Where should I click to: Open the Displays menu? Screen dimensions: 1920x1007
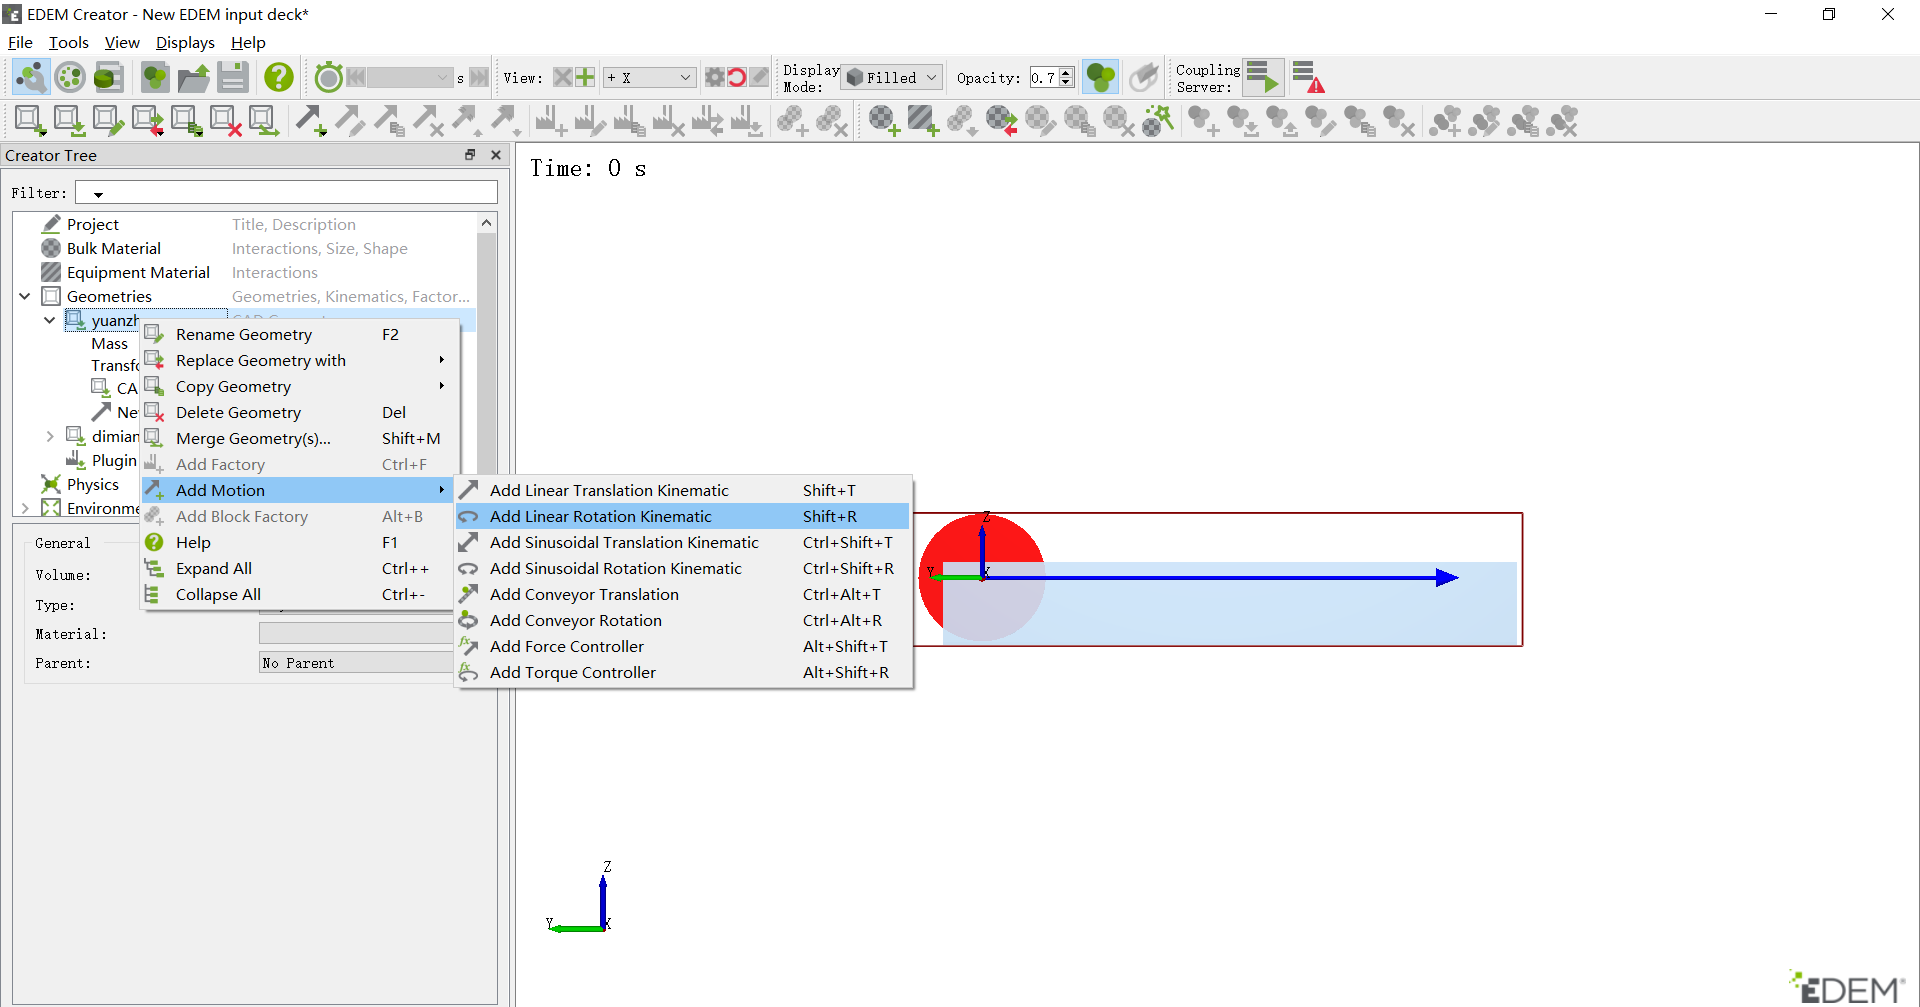pyautogui.click(x=185, y=42)
